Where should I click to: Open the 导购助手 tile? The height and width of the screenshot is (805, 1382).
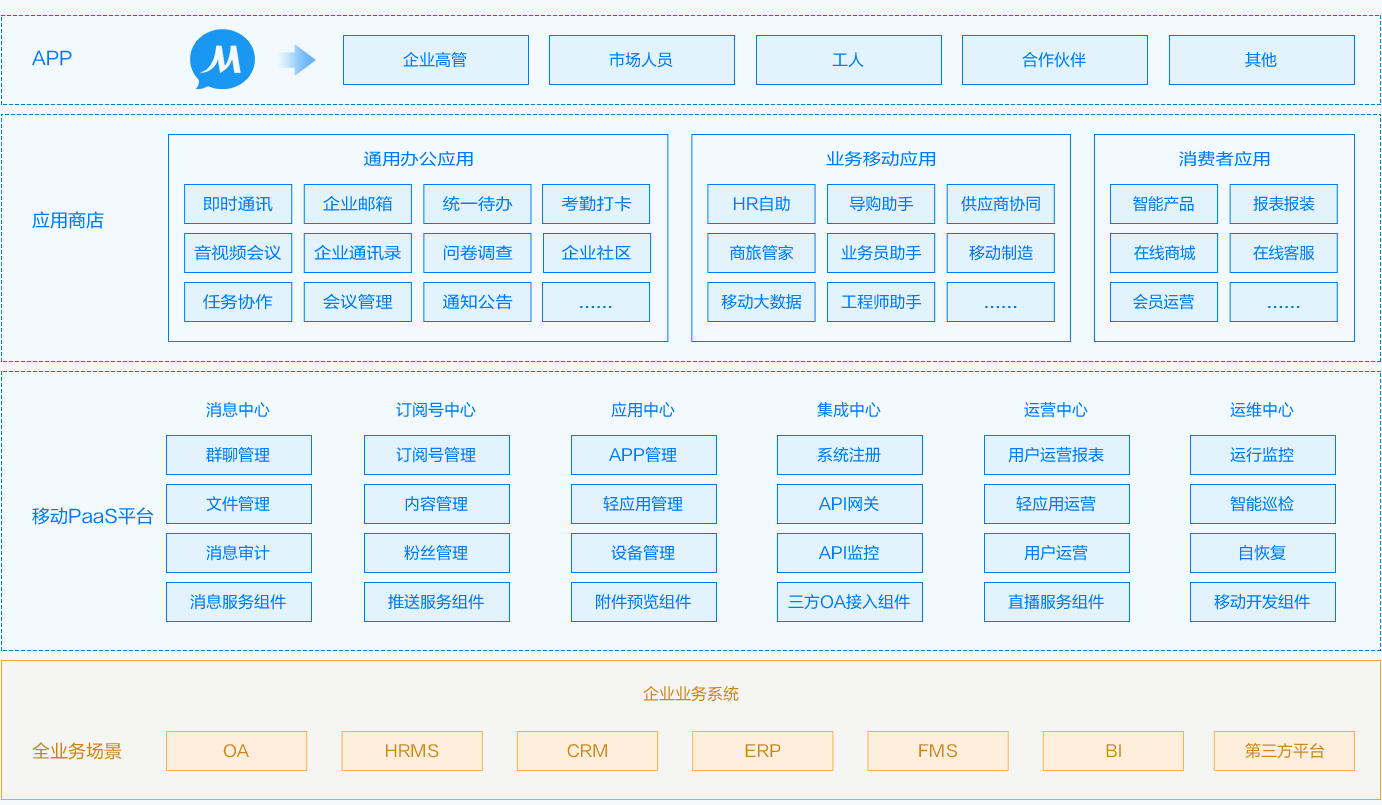click(x=881, y=204)
